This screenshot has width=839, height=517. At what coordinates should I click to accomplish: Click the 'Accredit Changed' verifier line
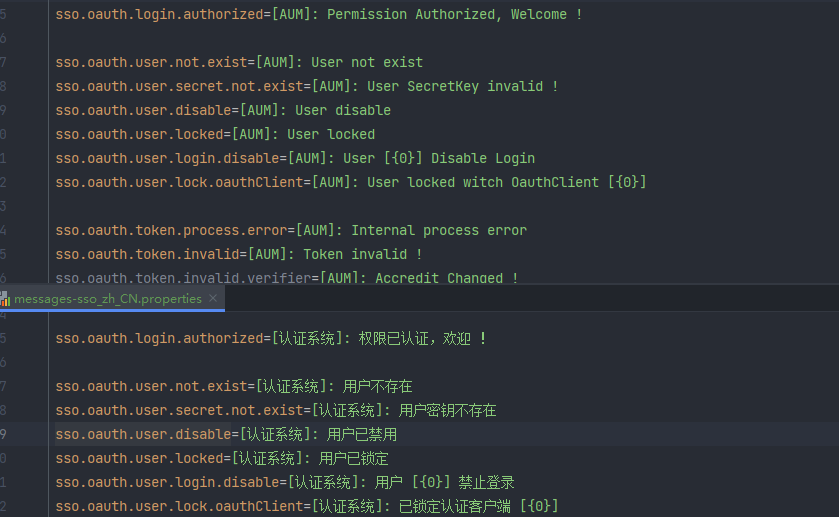(x=287, y=278)
